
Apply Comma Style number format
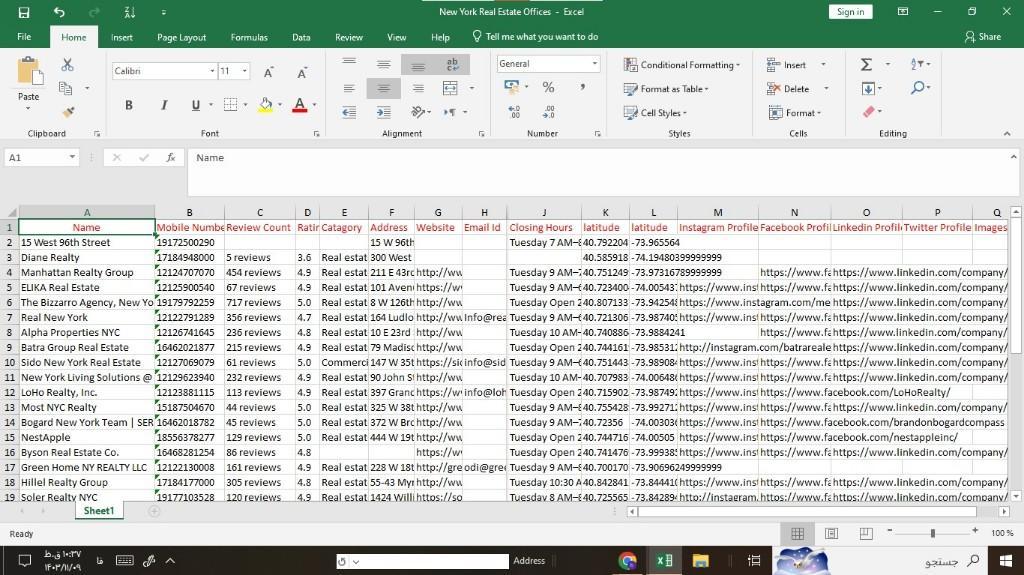[582, 87]
